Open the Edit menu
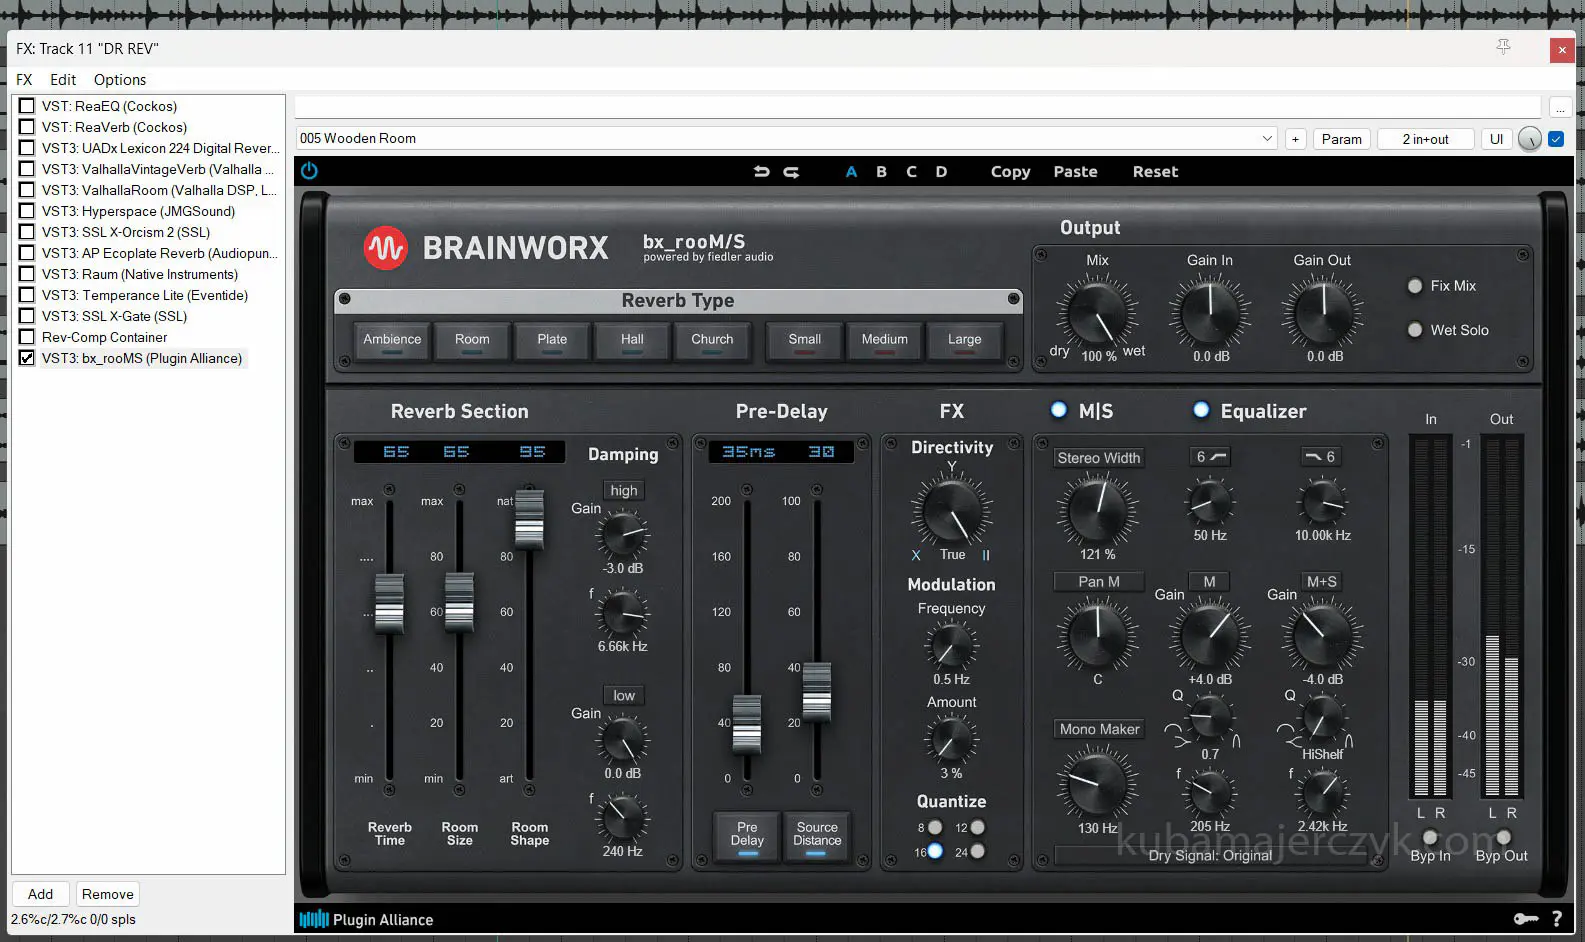 [x=63, y=80]
